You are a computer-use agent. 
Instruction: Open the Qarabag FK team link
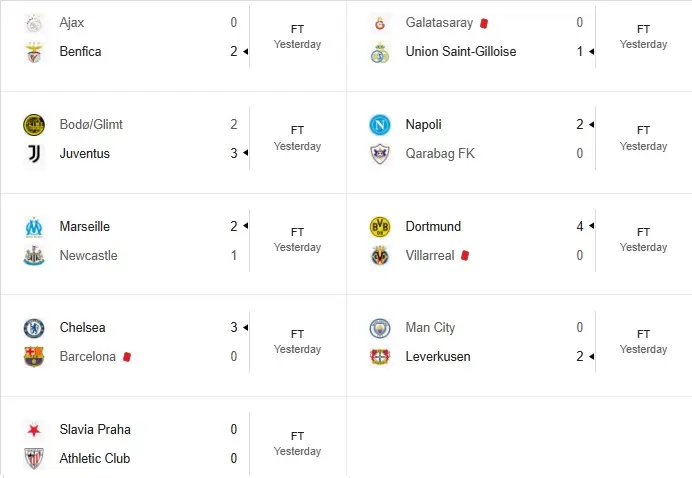point(439,154)
